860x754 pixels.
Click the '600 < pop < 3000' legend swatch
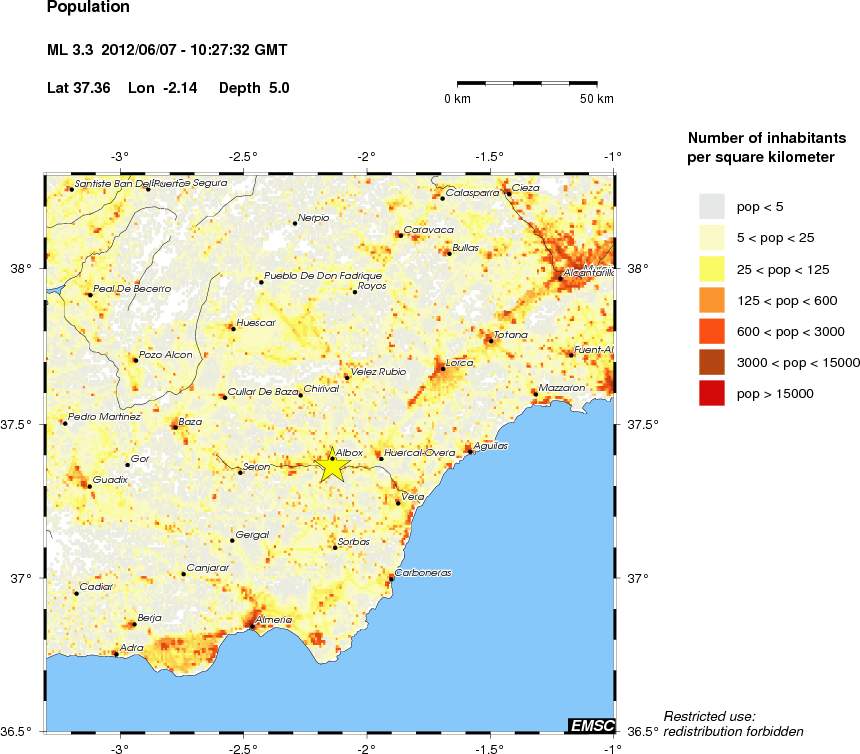click(711, 331)
